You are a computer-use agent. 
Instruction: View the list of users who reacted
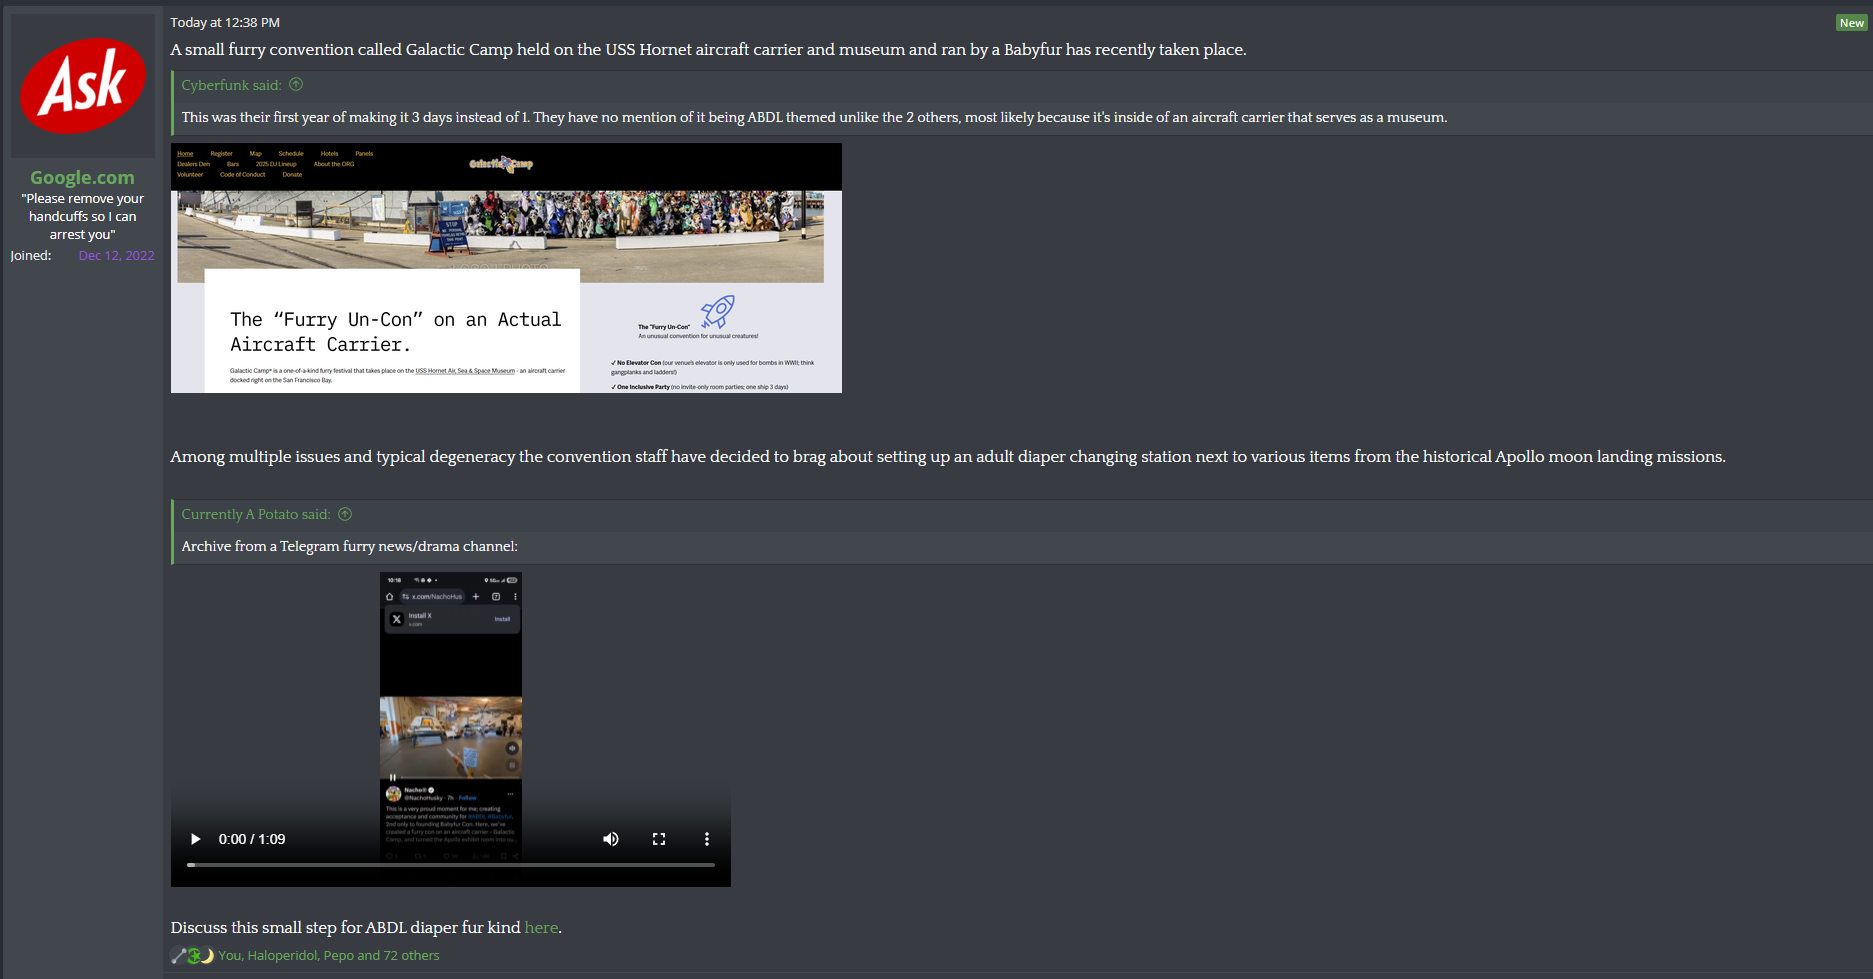click(329, 956)
